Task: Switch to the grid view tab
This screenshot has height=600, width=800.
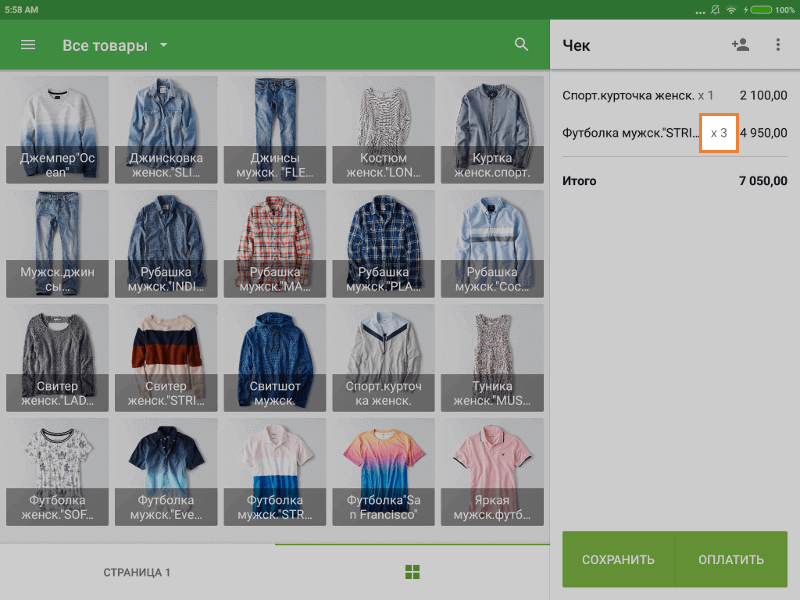Action: tap(412, 572)
